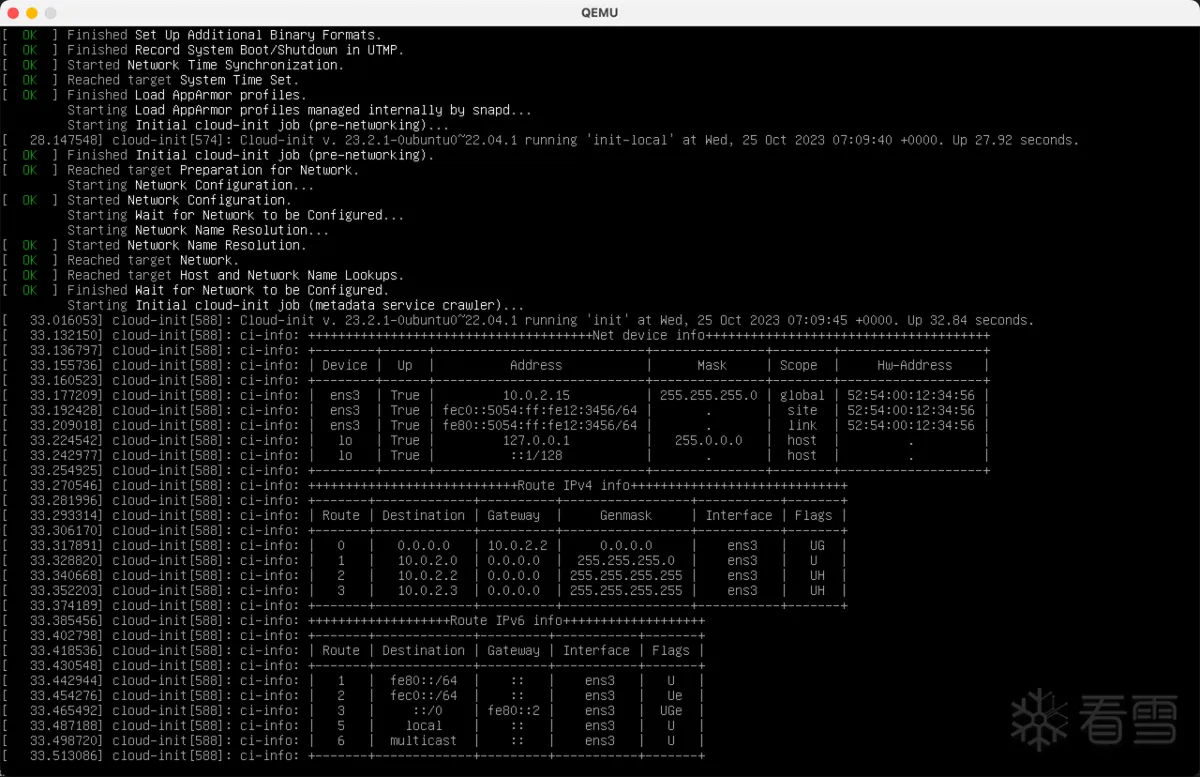Viewport: 1200px width, 777px height.
Task: Click the 'Ue' flags cell
Action: 675,695
